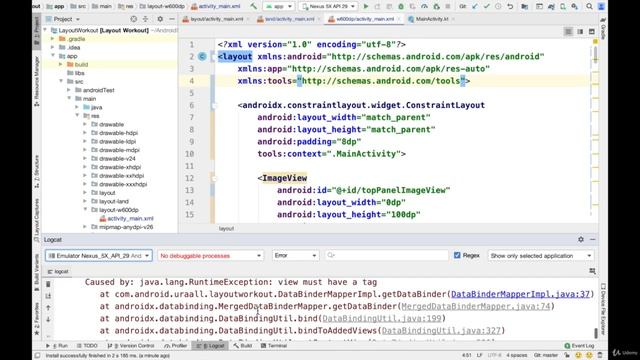Click the down arrow icon in logcat sidebar
Viewport: 640px width, 360px height.
coord(48,320)
